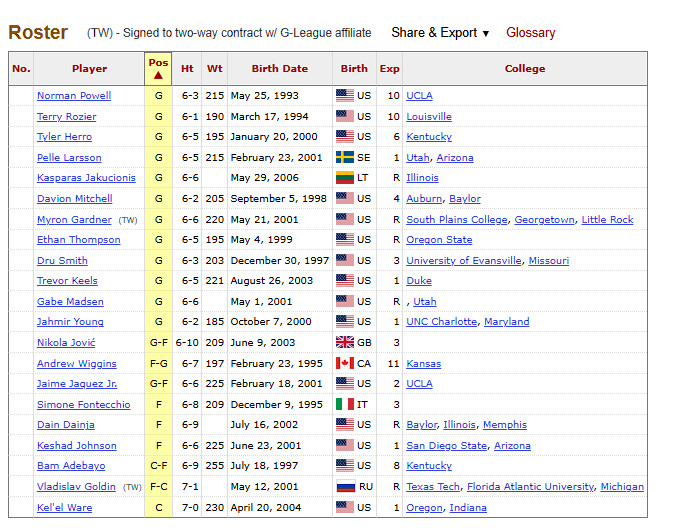This screenshot has width=684, height=528.
Task: Open Jaime Jaquez Jr. player page
Action: pos(77,384)
